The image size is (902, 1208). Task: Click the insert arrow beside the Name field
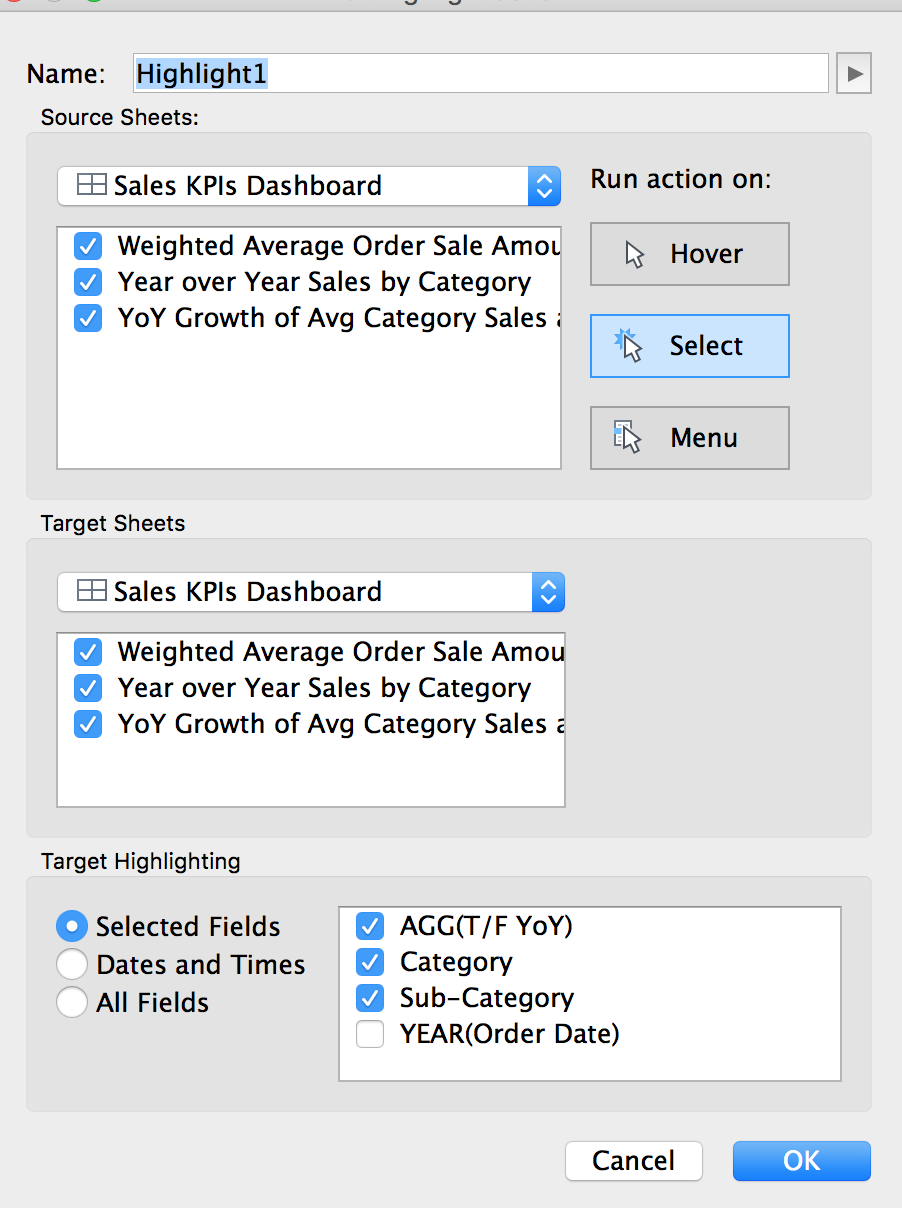click(854, 74)
